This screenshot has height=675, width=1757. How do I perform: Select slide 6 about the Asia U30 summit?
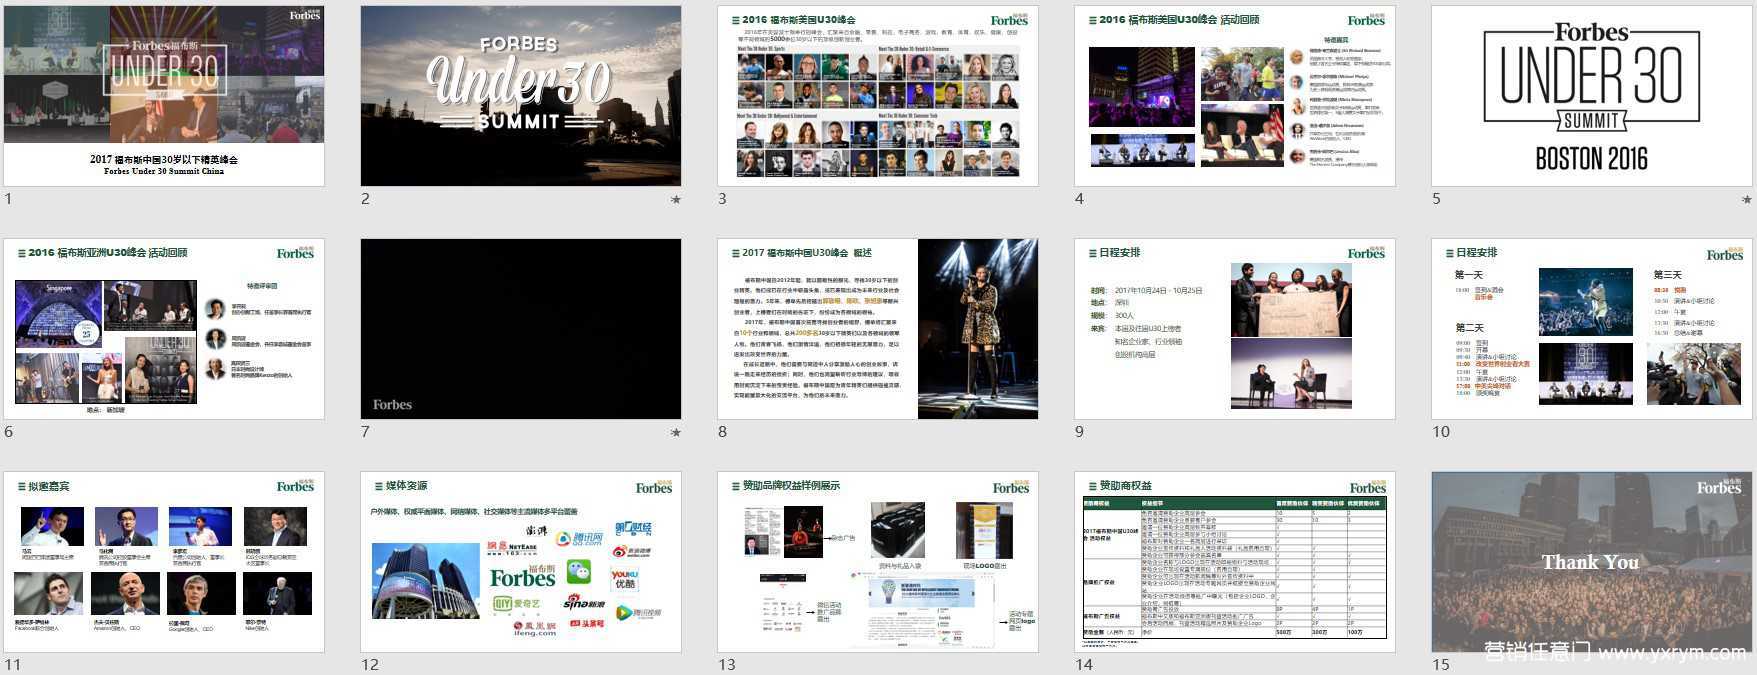(164, 329)
